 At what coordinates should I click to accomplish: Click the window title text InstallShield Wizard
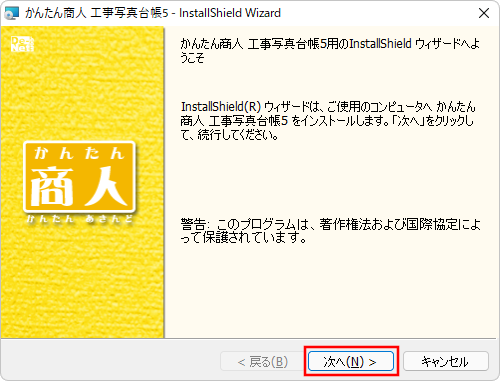tap(230, 13)
